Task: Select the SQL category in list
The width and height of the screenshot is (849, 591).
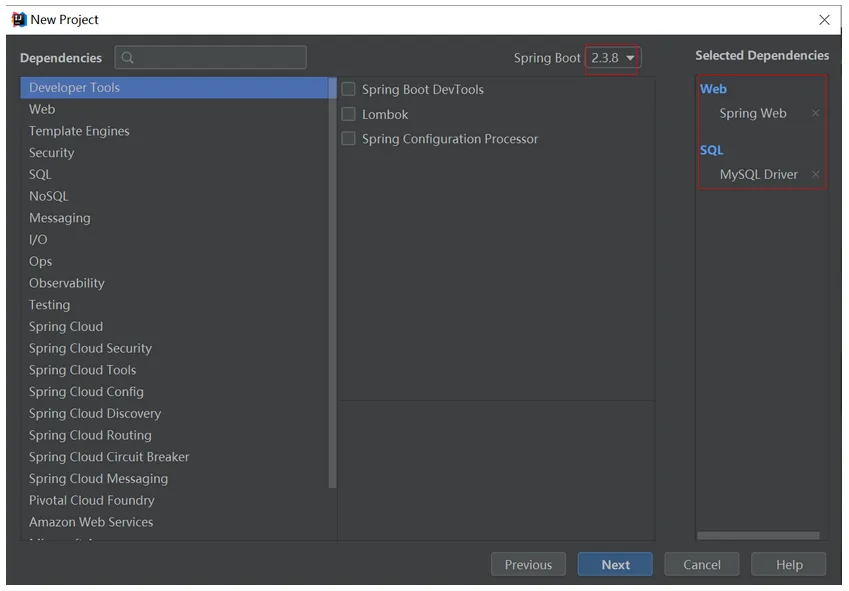Action: pos(174,174)
